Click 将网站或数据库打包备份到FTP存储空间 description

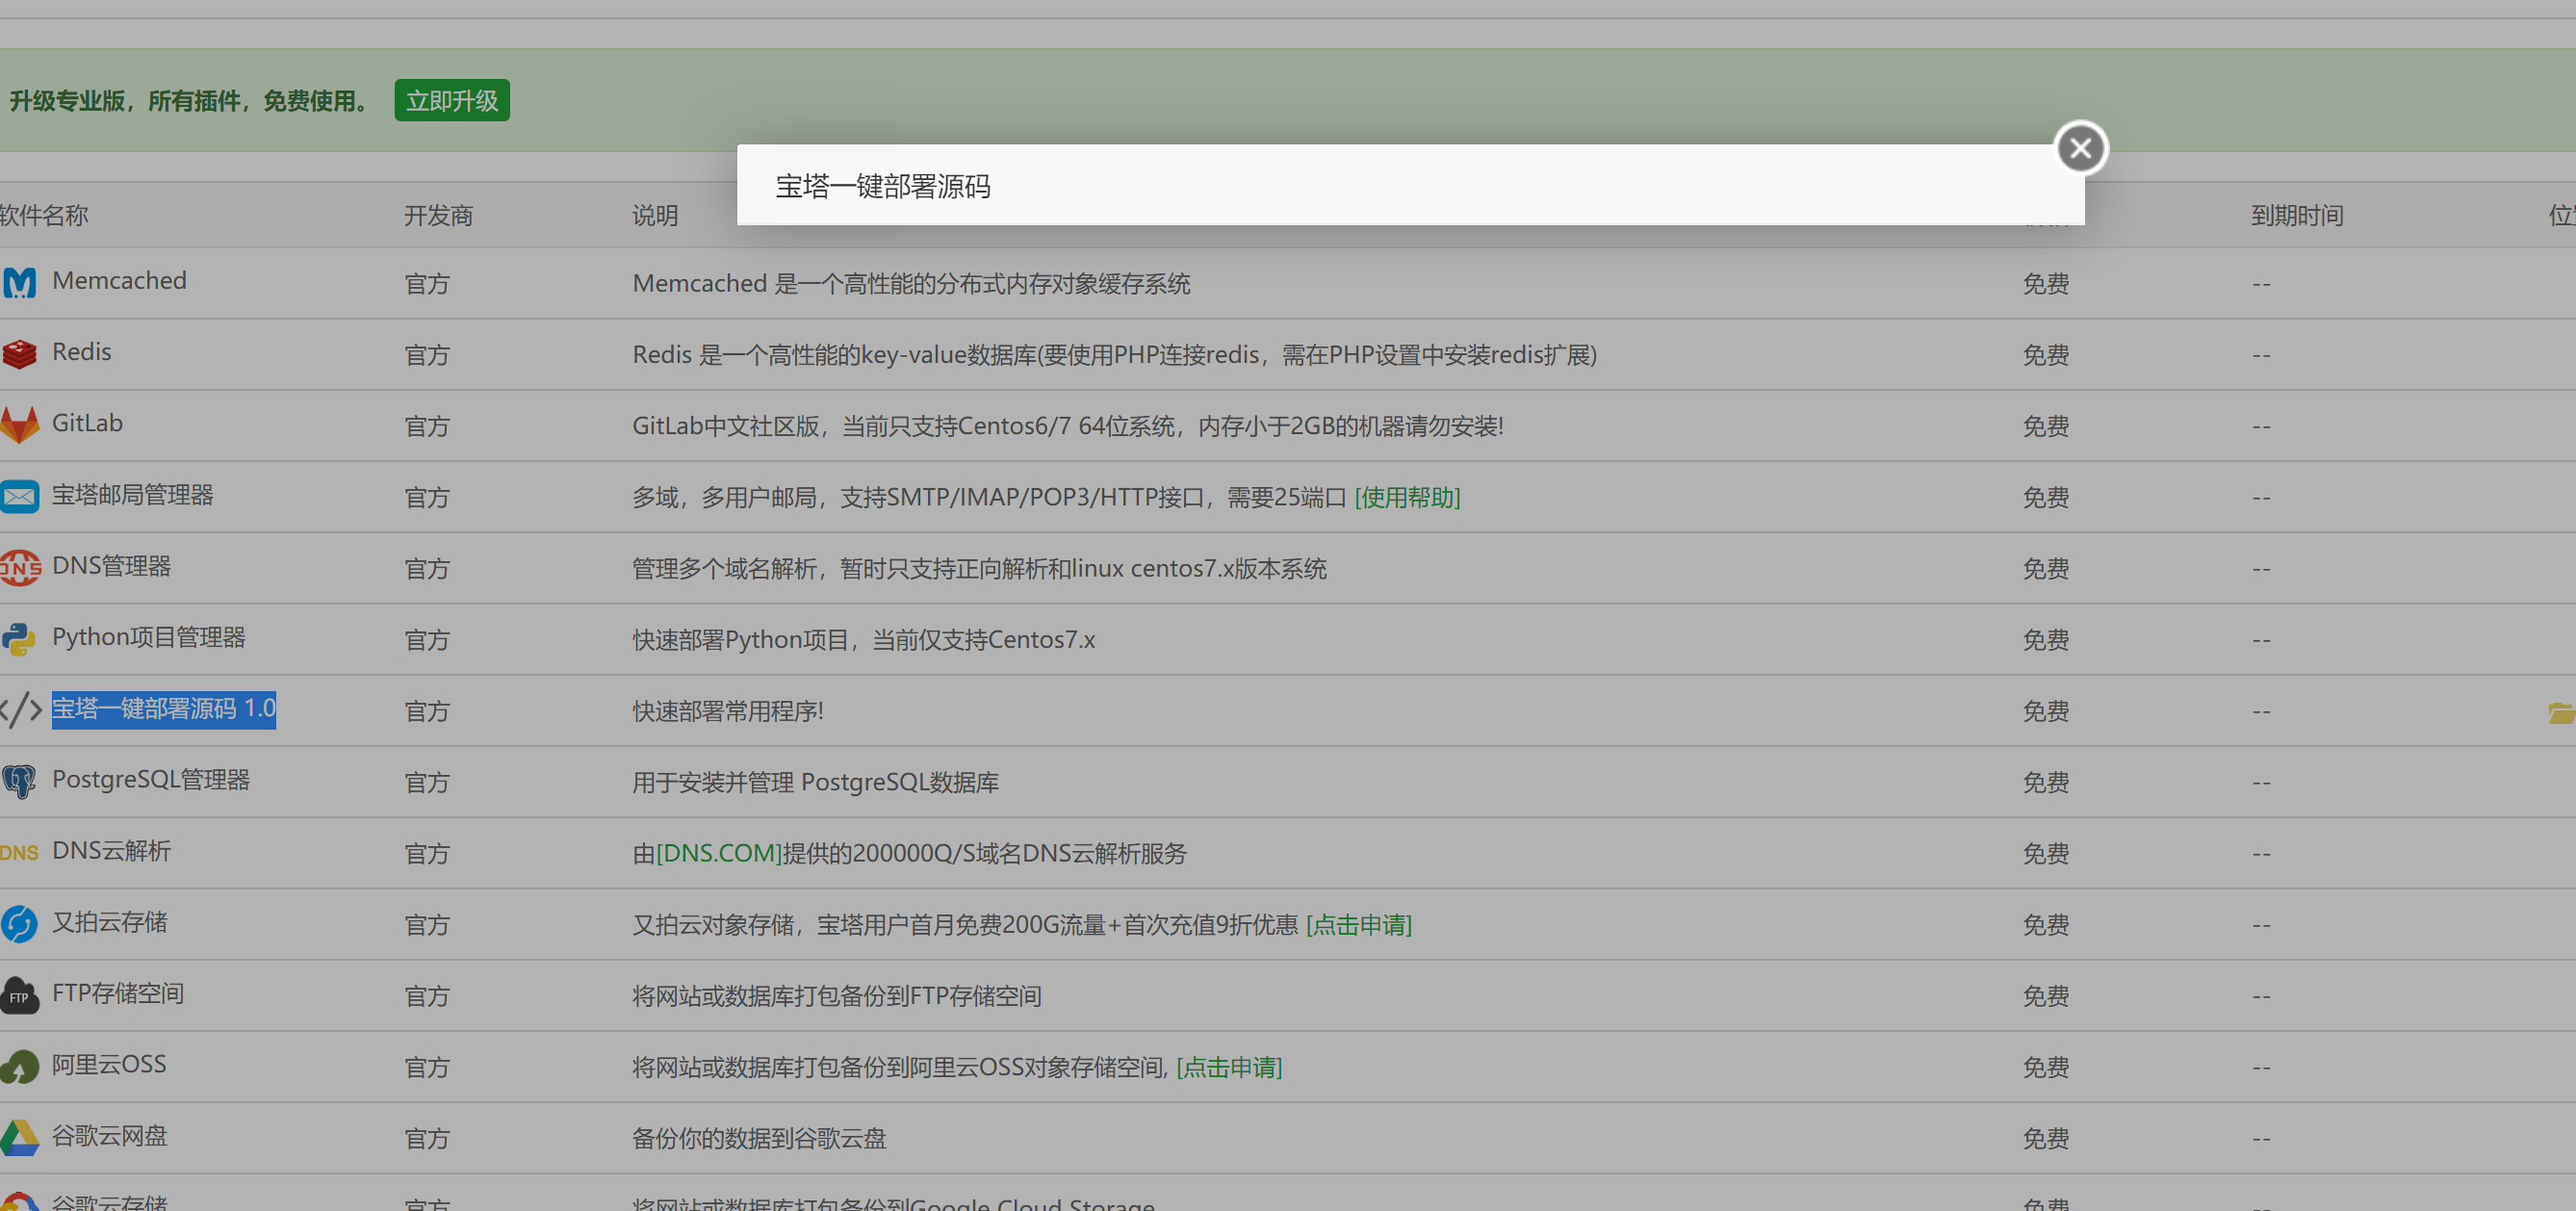coord(837,996)
